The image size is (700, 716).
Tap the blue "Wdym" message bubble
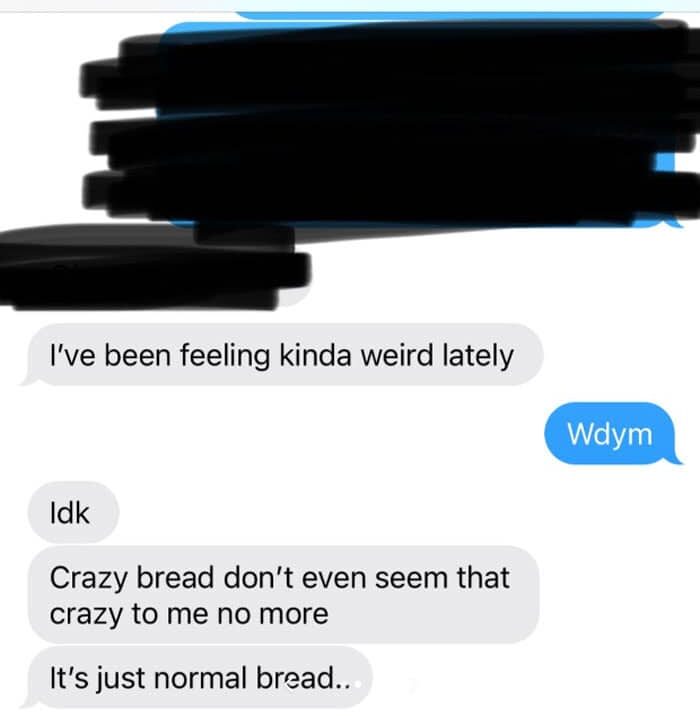pos(610,433)
